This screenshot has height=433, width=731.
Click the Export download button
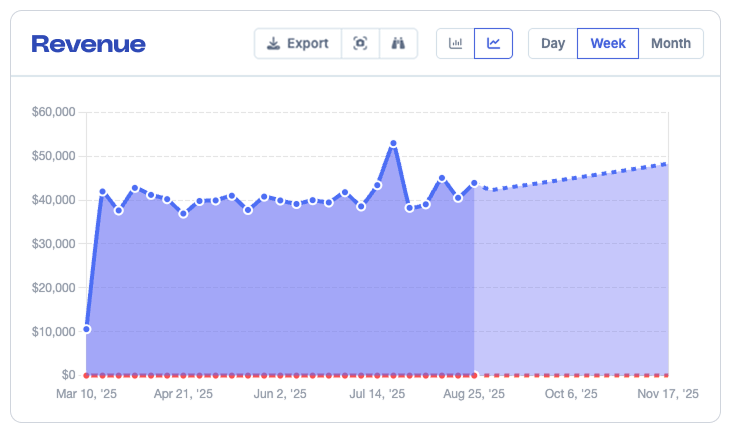297,44
